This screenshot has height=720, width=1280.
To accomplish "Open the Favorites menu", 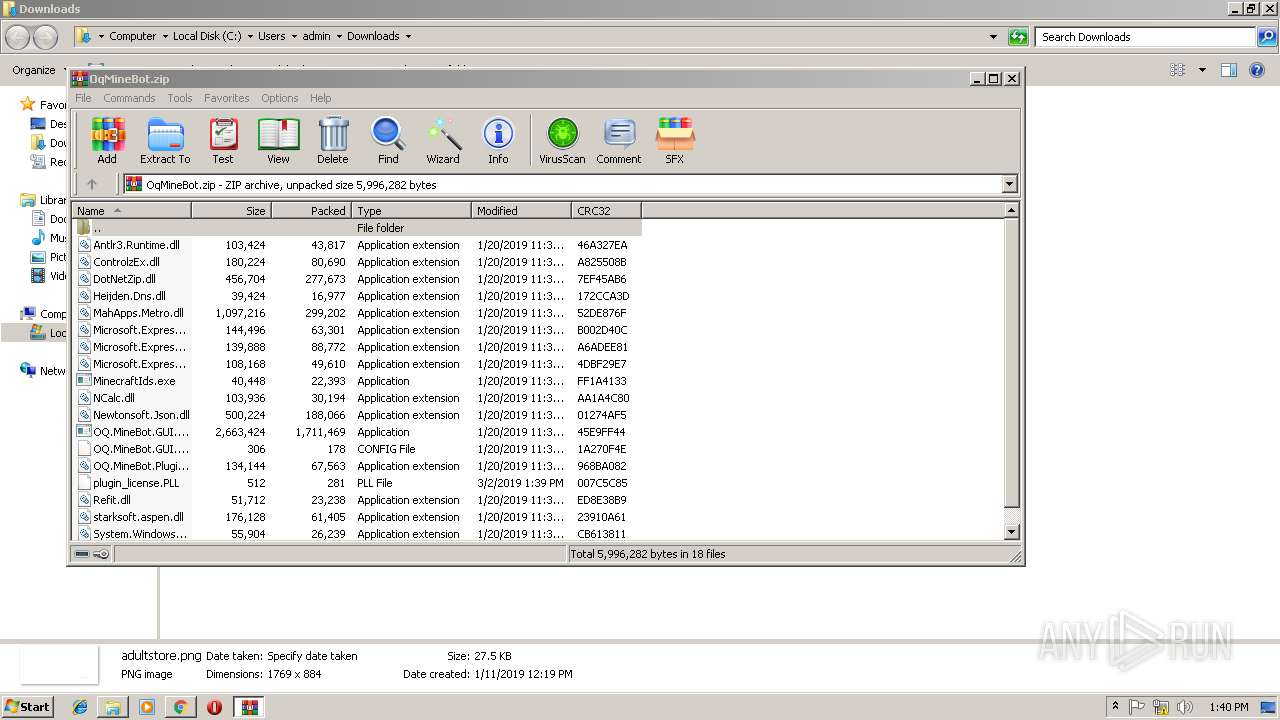I will [227, 98].
